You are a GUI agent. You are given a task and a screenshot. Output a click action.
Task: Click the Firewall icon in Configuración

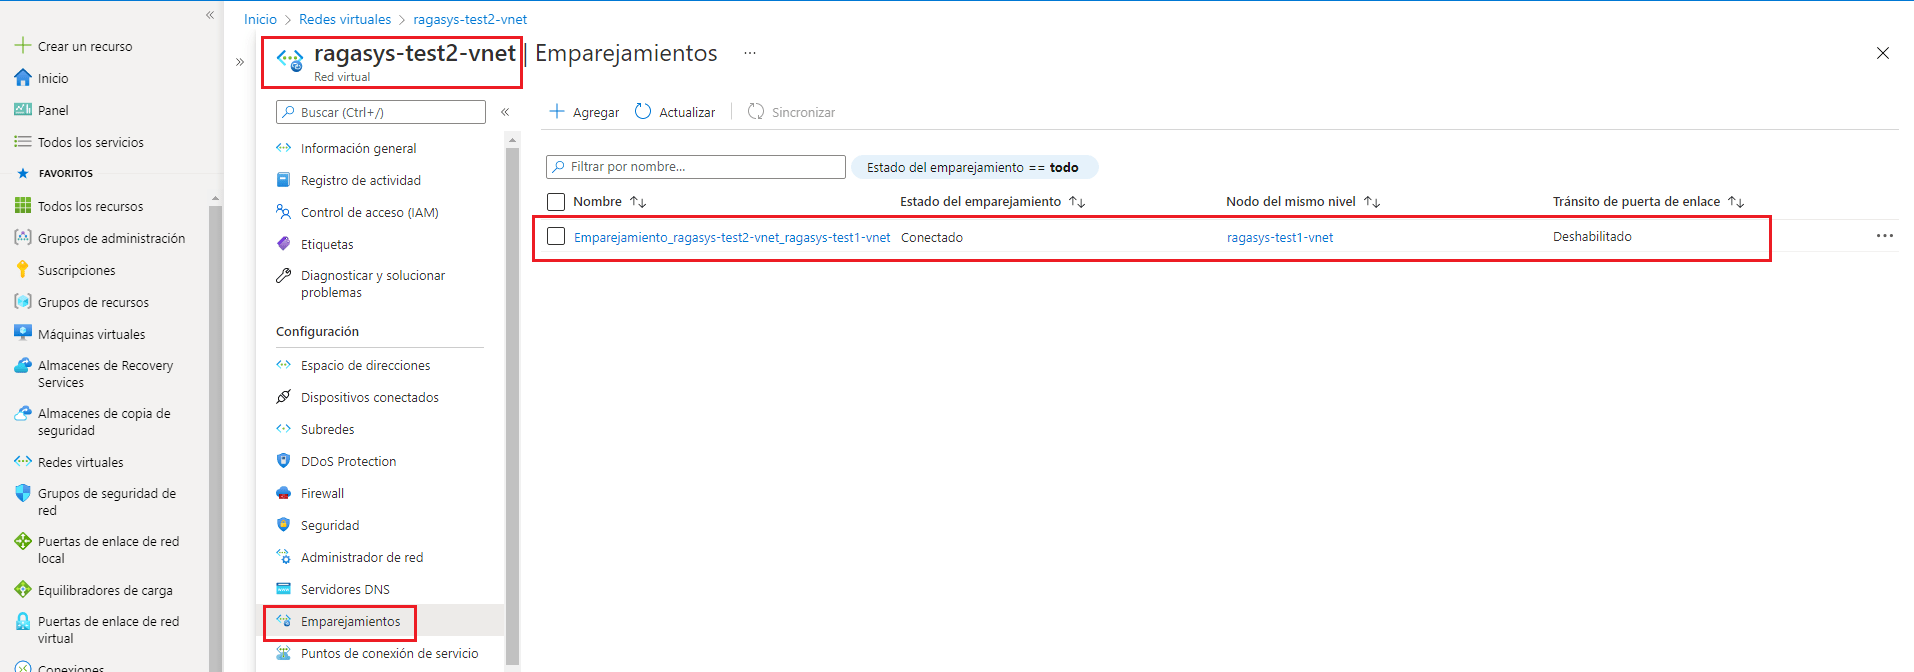[x=284, y=493]
